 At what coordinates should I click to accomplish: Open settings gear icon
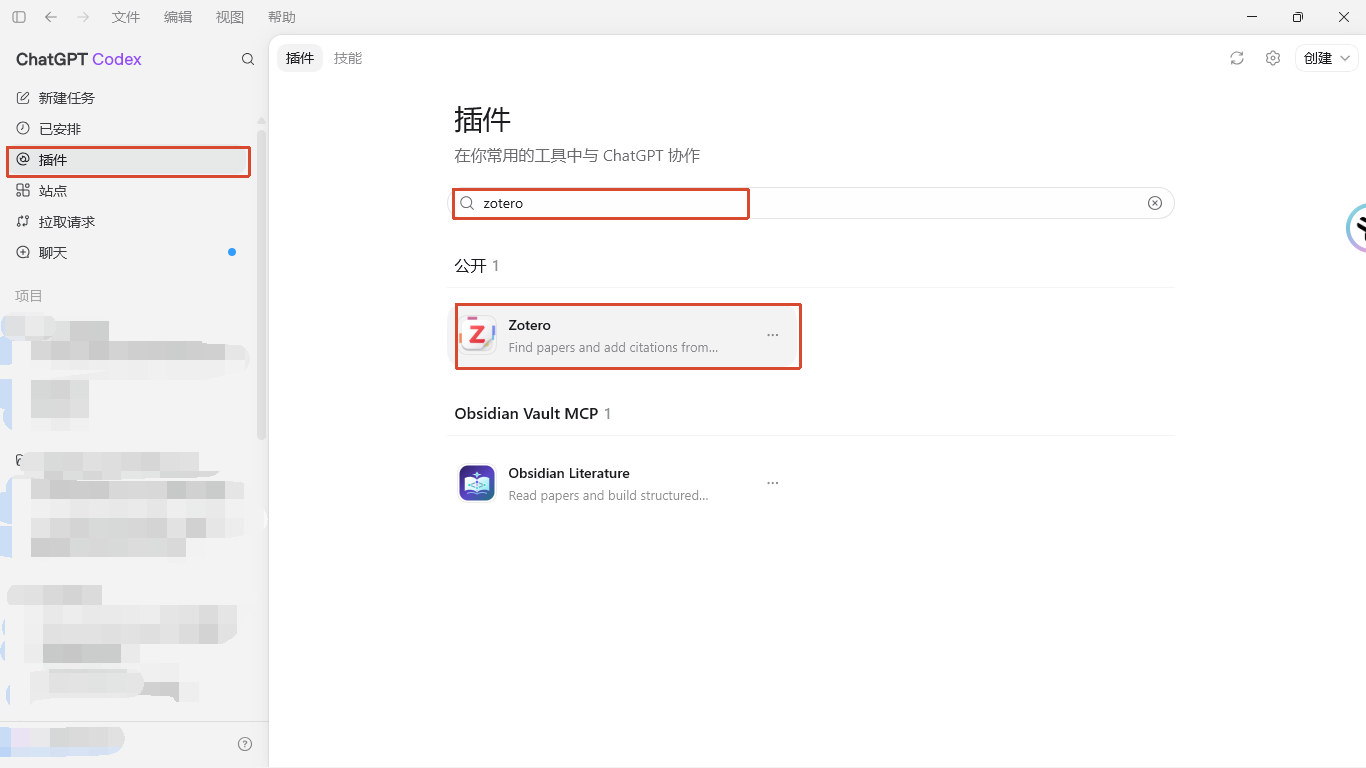tap(1273, 58)
